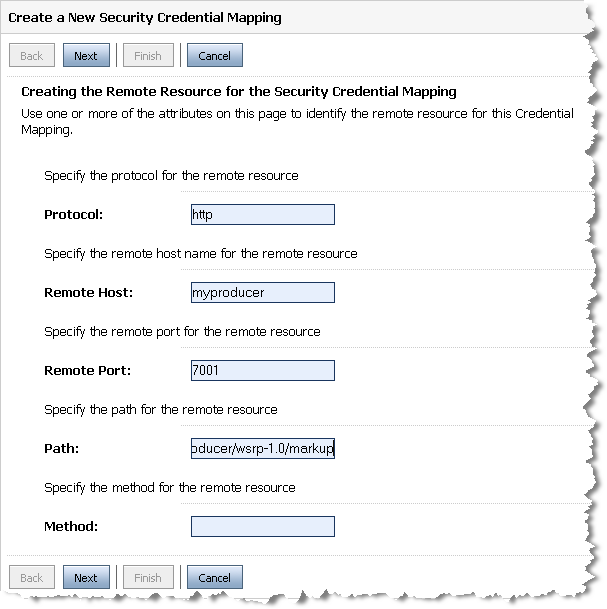Click into the Path text field

[x=263, y=449]
